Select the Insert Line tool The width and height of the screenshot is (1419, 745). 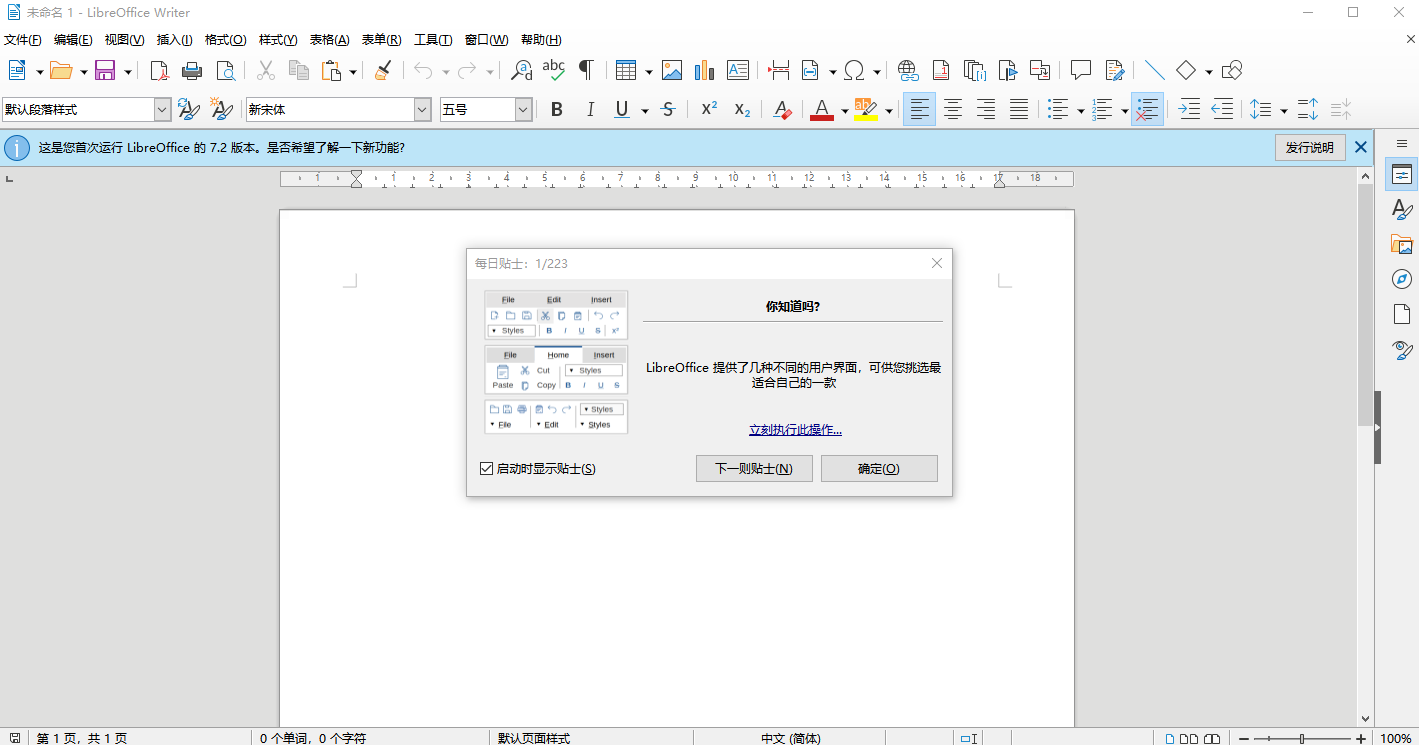(x=1155, y=70)
